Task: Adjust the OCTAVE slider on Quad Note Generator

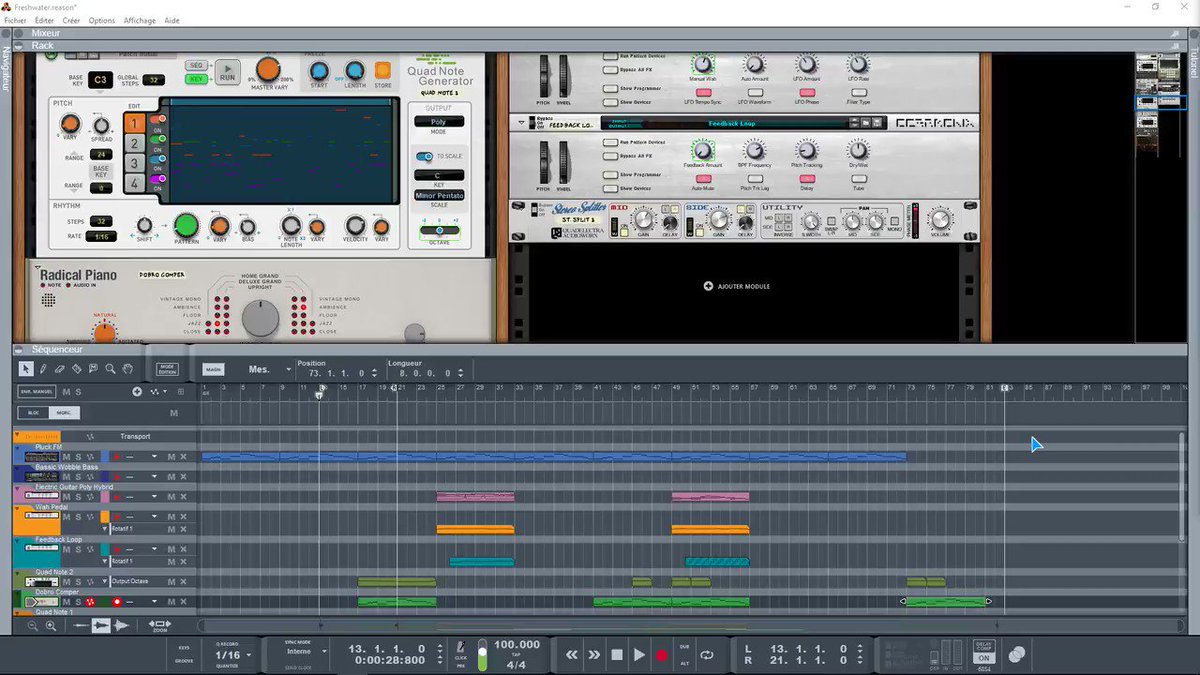Action: coord(440,231)
